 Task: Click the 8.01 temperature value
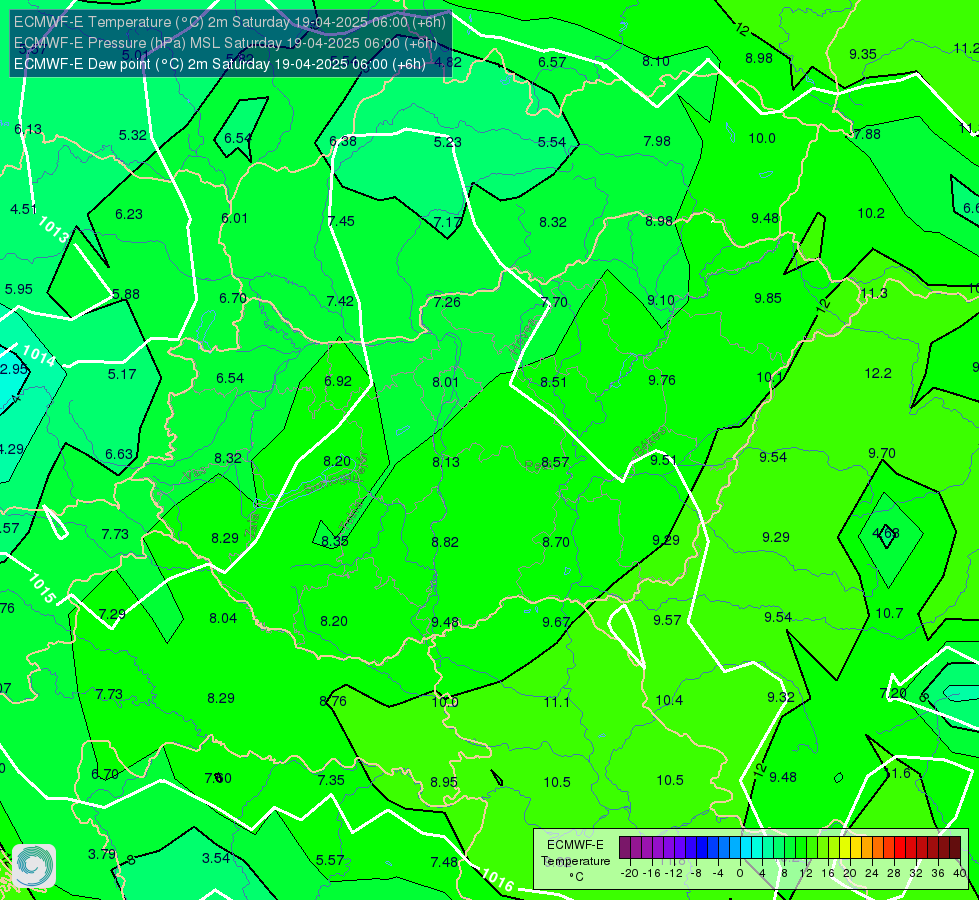[445, 382]
